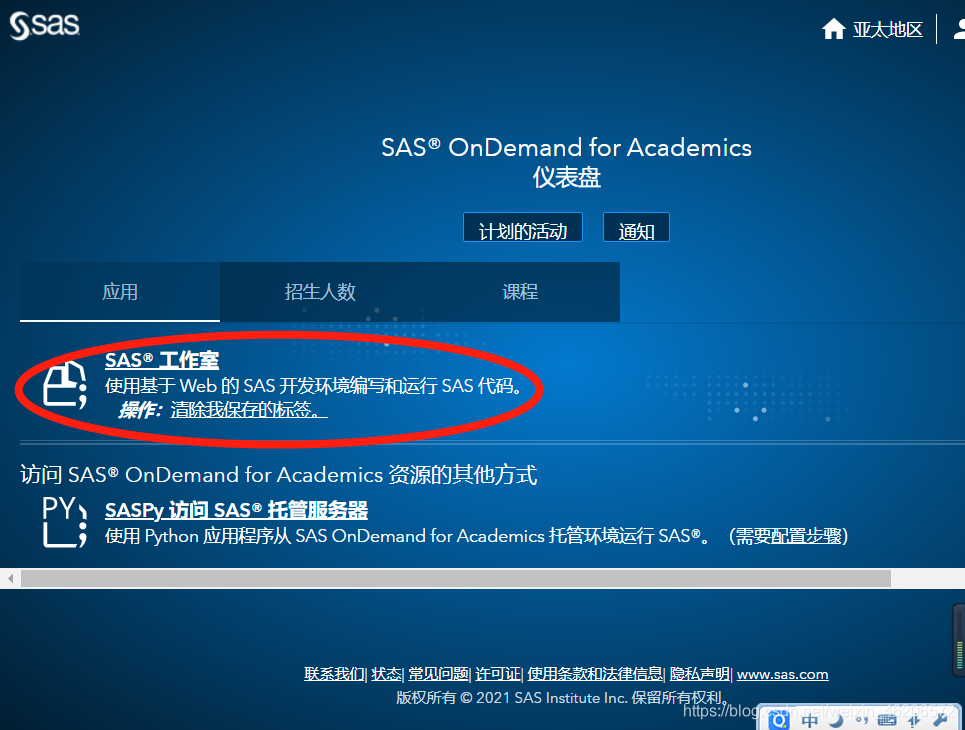Click the copyright 版权所有 text

[x=562, y=698]
